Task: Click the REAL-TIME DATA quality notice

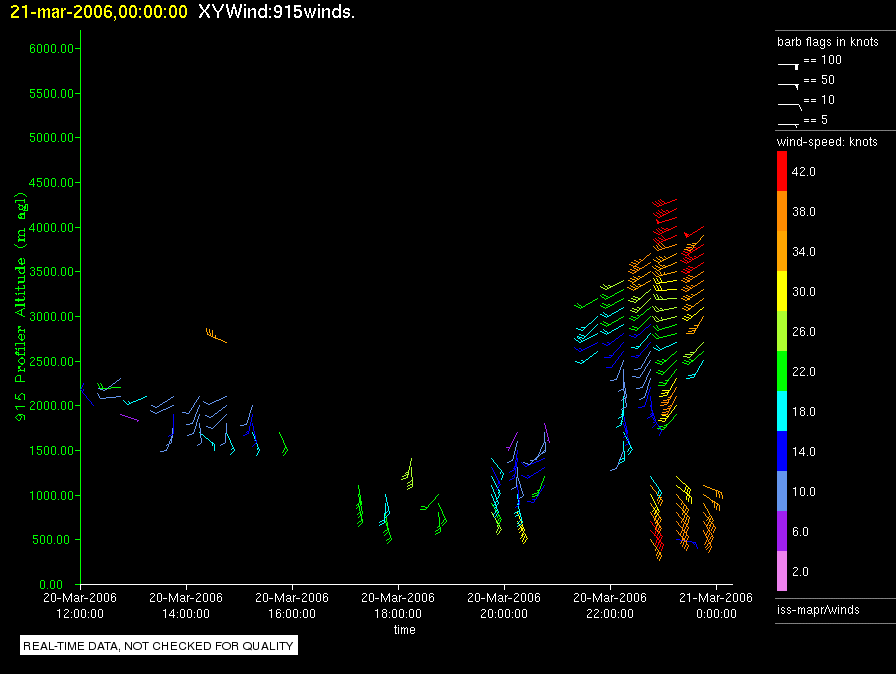Action: click(159, 646)
